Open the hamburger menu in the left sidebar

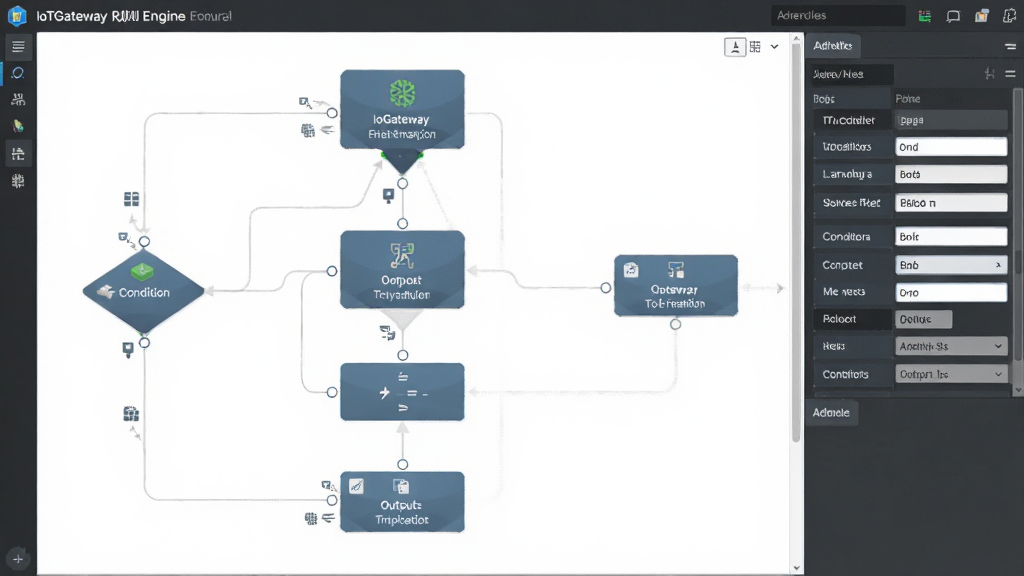tap(18, 46)
